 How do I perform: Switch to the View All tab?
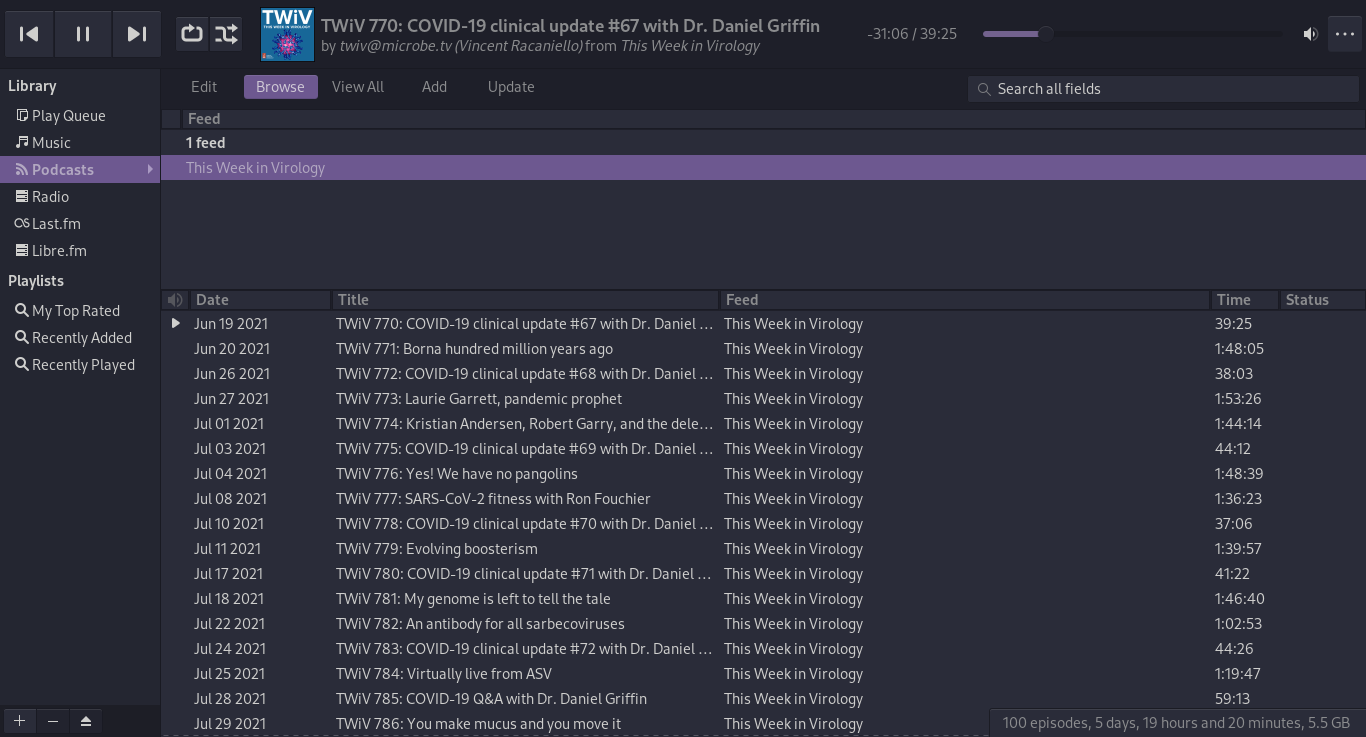(x=357, y=87)
